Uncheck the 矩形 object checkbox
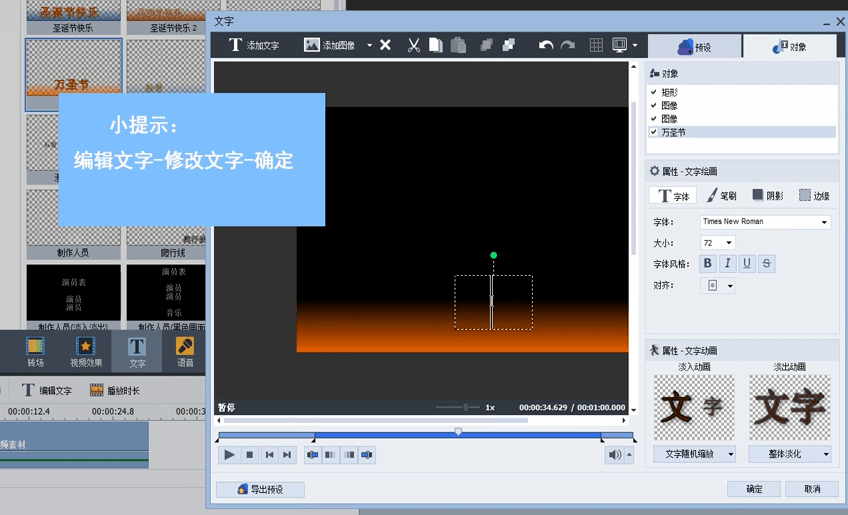The width and height of the screenshot is (848, 515). click(x=654, y=92)
